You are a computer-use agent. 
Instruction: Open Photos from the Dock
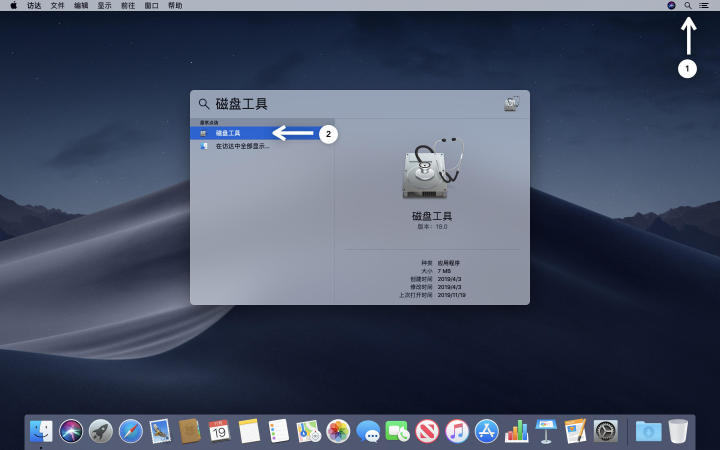pos(338,432)
